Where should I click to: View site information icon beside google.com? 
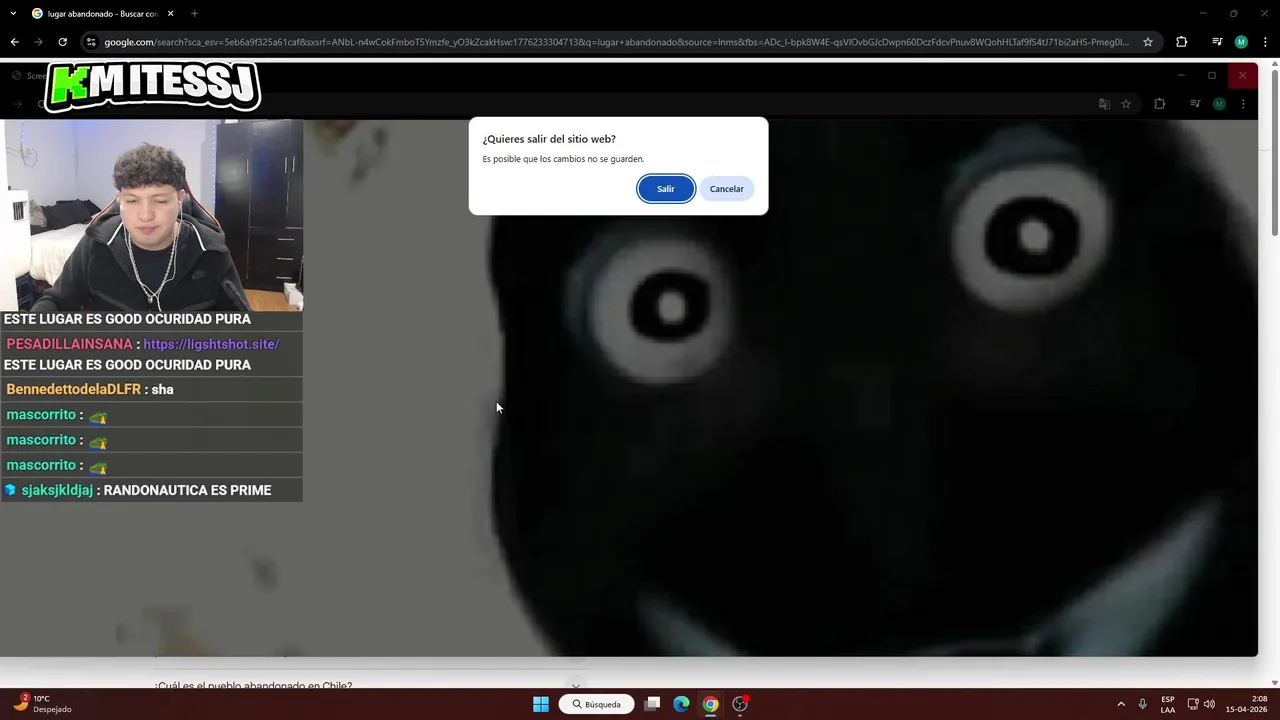[x=91, y=42]
